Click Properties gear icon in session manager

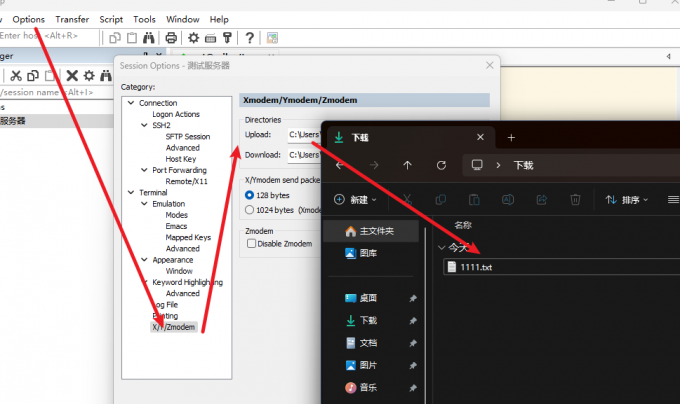click(89, 76)
